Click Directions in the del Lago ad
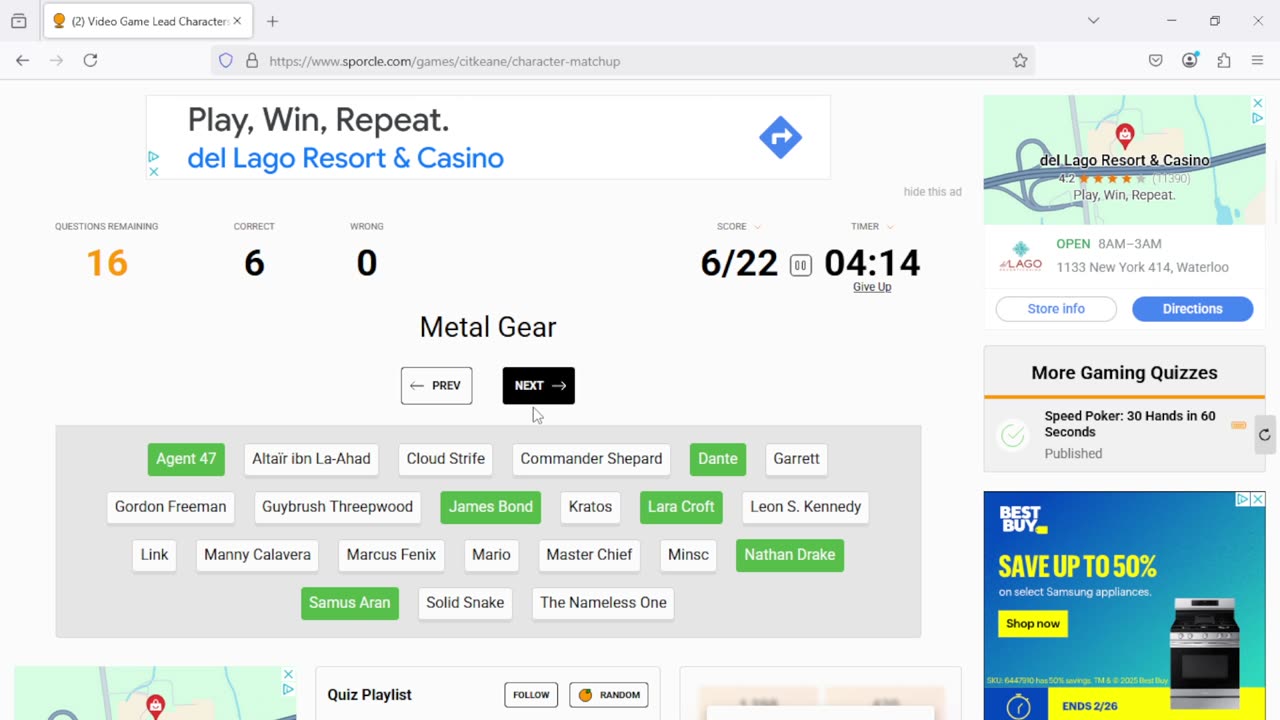The height and width of the screenshot is (720, 1280). tap(1192, 309)
